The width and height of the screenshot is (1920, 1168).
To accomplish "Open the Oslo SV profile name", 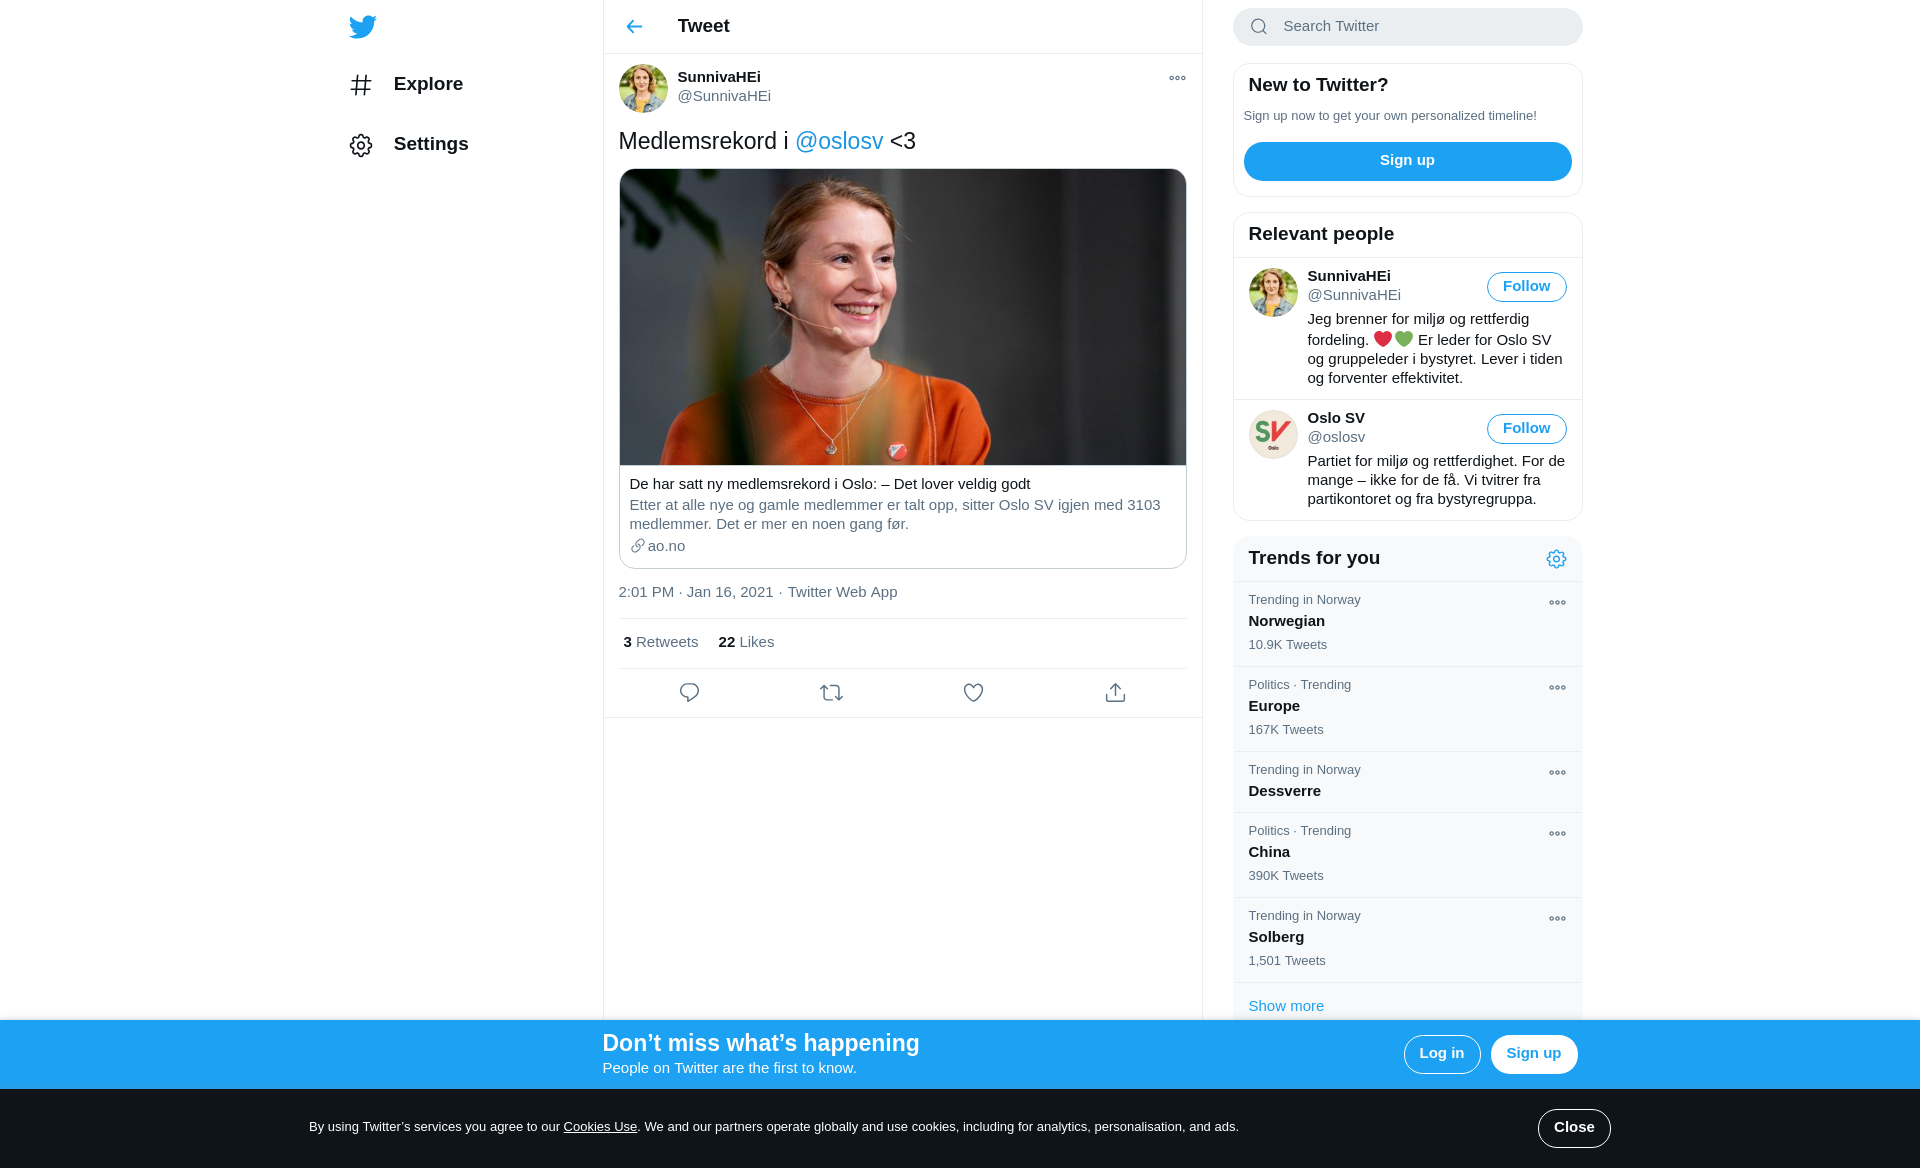I will 1336,418.
